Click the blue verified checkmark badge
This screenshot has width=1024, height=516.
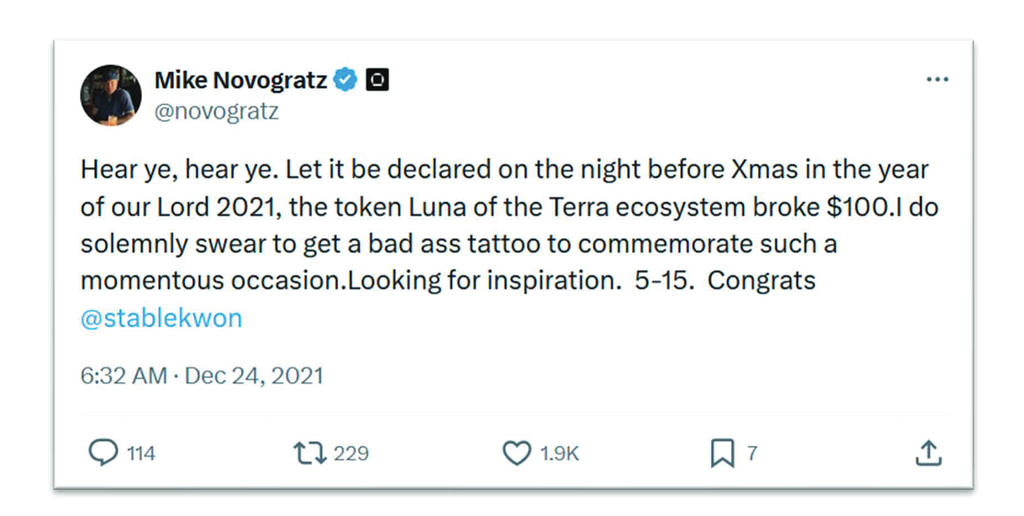coord(345,80)
